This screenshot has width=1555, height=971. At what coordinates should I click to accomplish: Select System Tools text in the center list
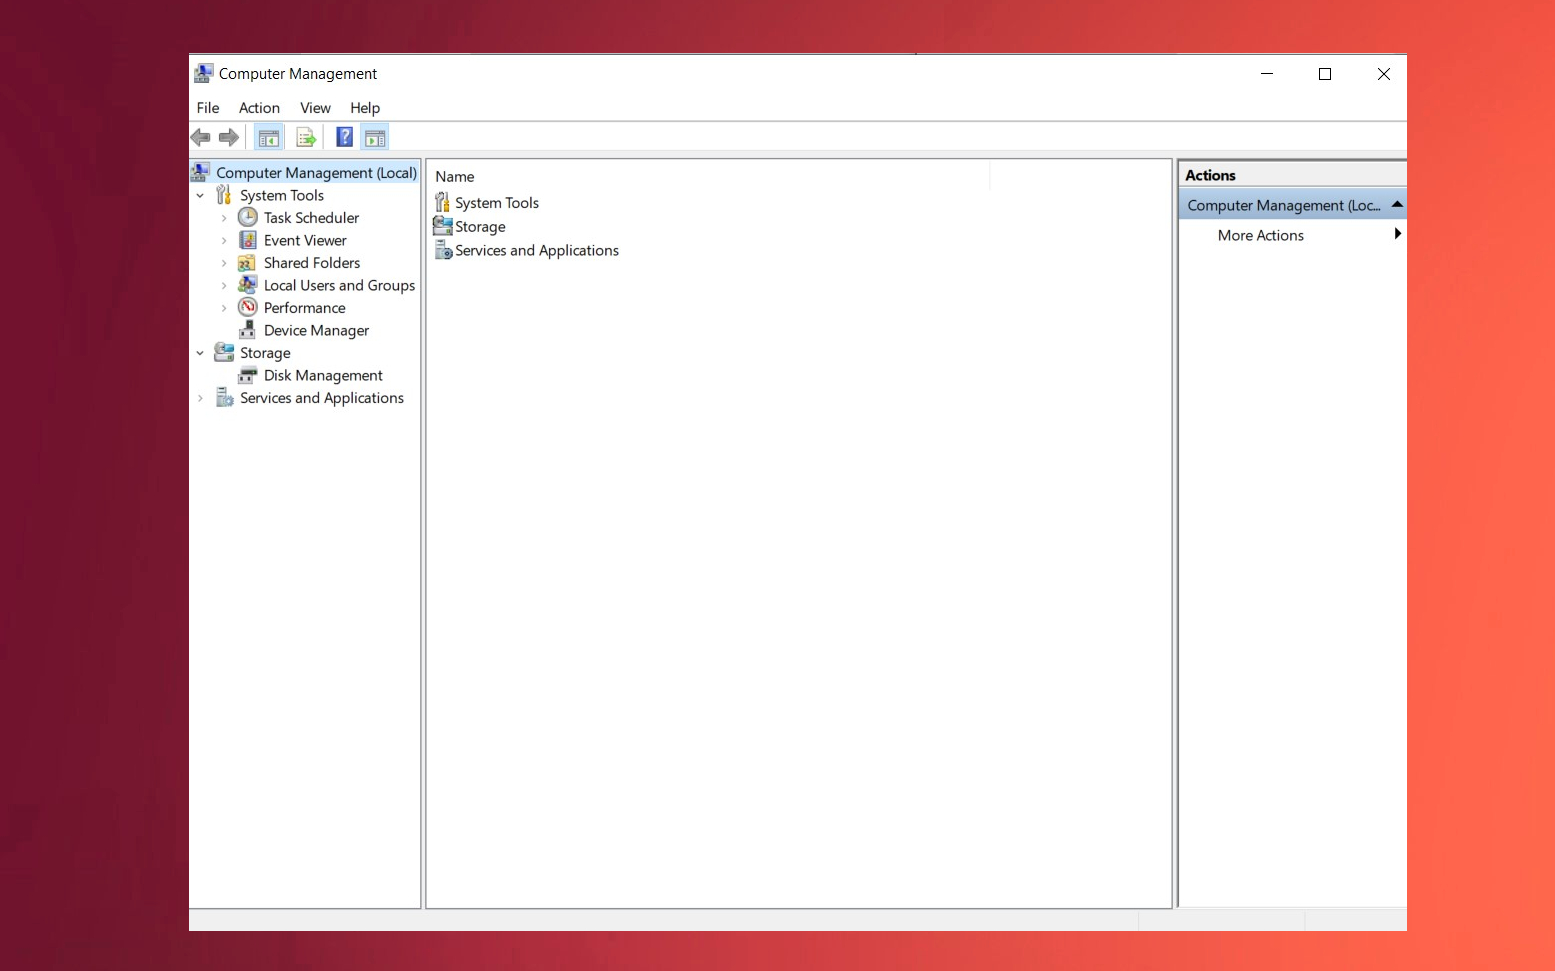[497, 203]
